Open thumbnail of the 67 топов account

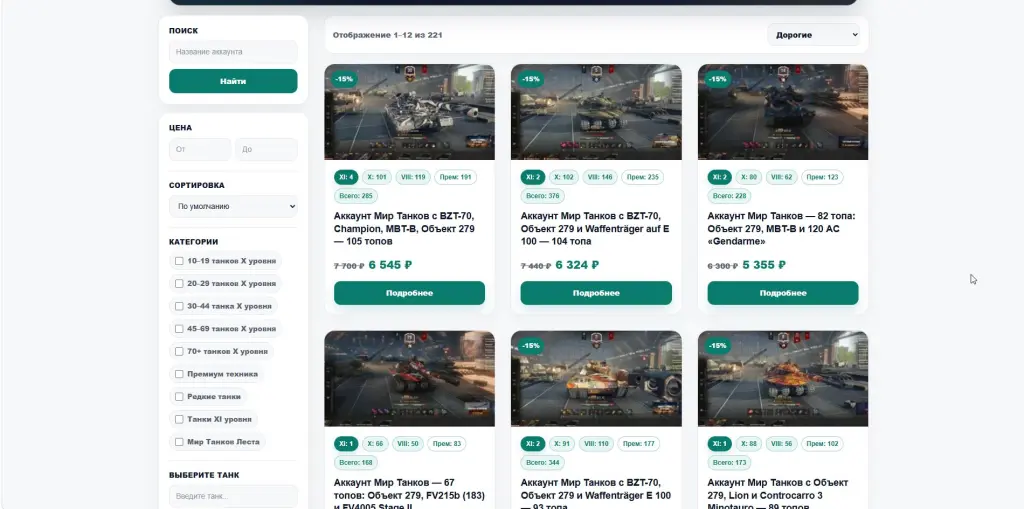pyautogui.click(x=409, y=378)
